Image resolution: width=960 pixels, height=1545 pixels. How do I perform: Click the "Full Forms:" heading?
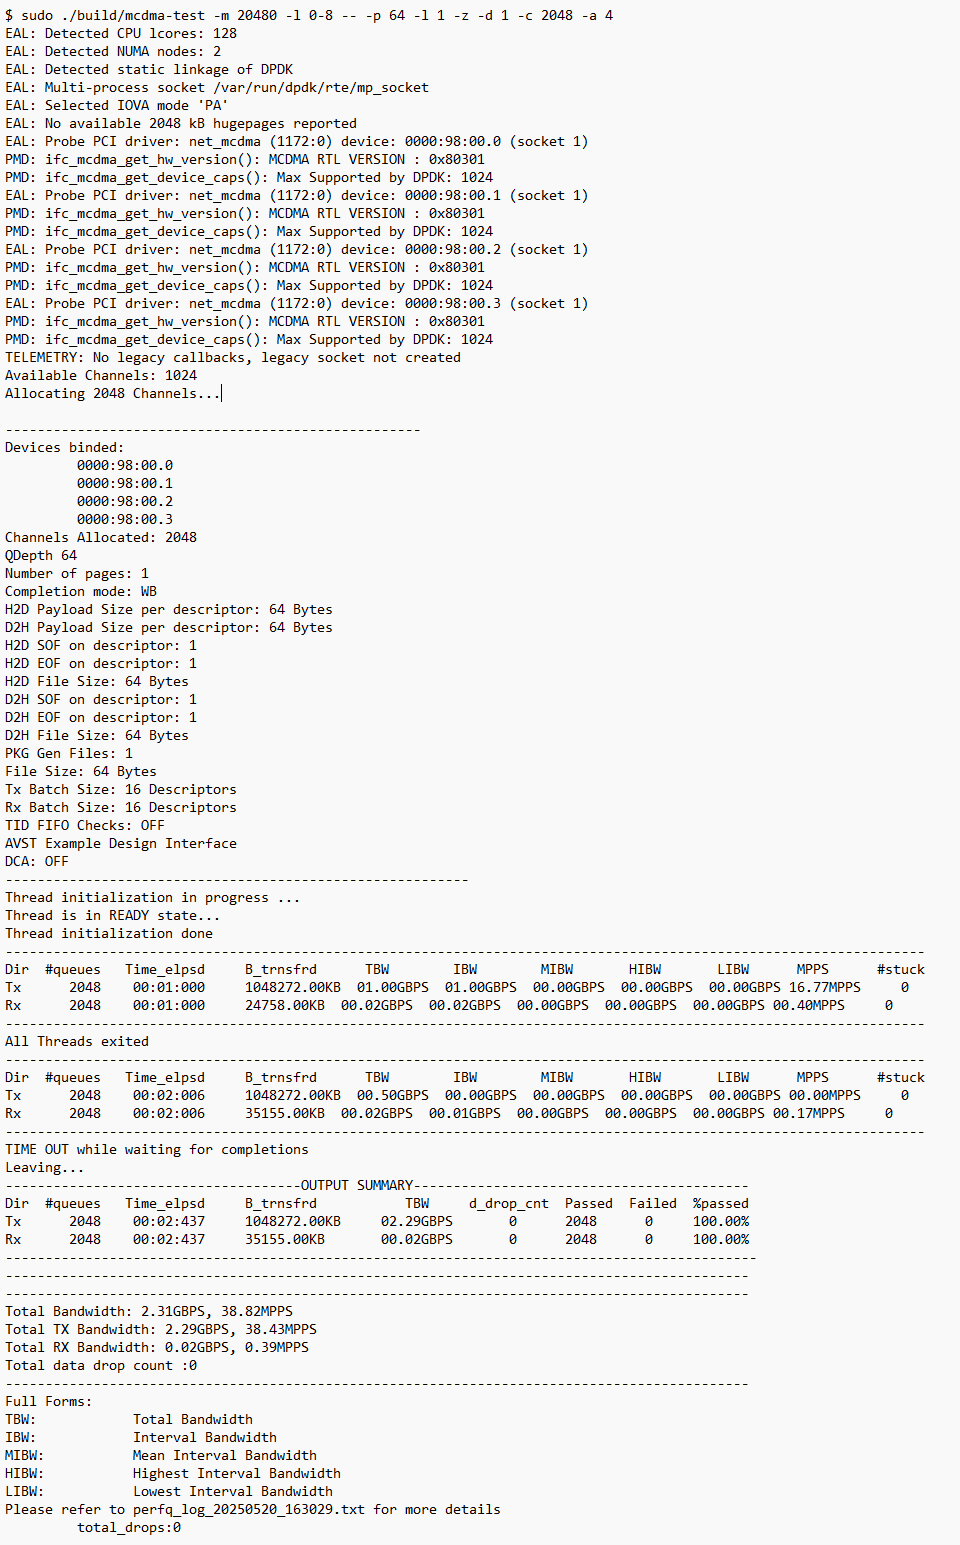pos(48,1401)
